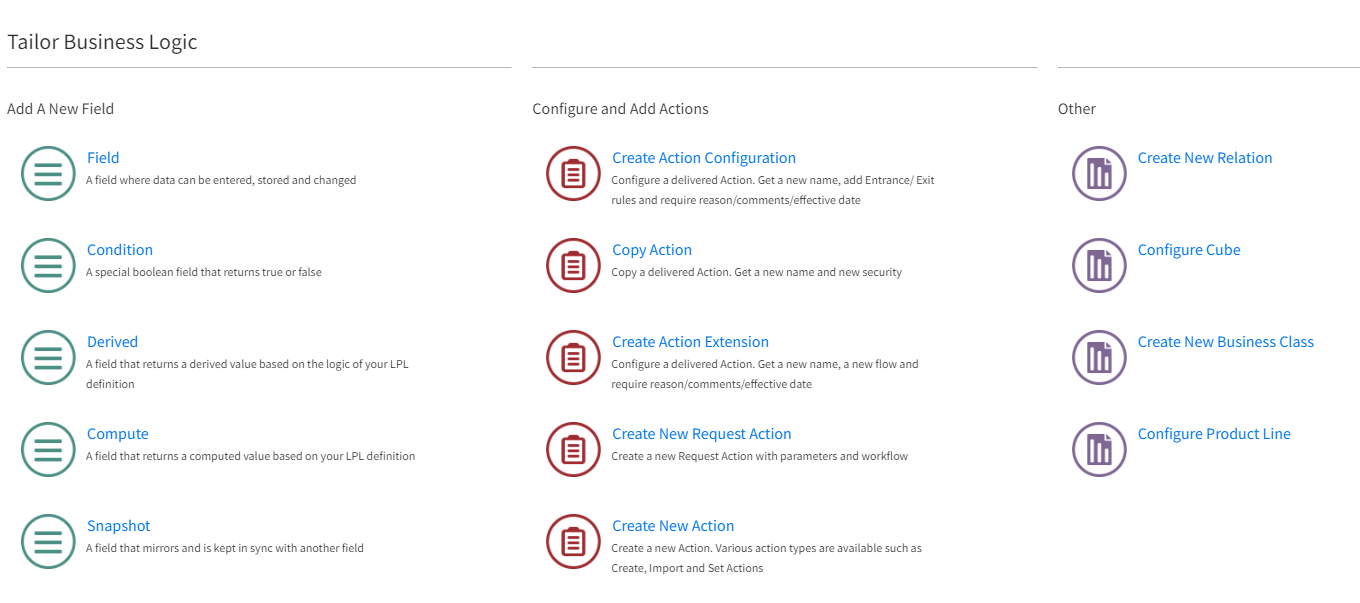
Task: Open the Derived field link
Action: pyautogui.click(x=112, y=342)
